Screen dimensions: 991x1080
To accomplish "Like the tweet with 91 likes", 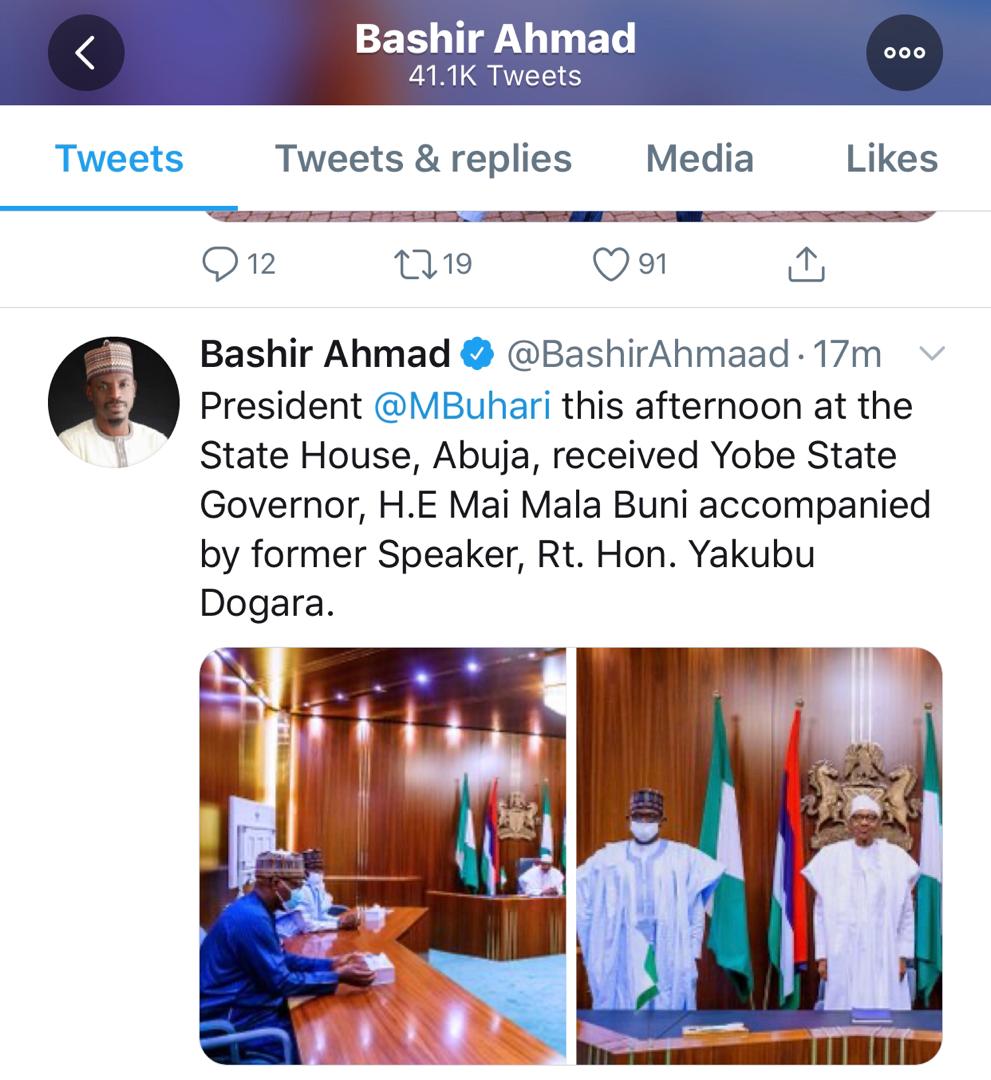I will [x=609, y=264].
